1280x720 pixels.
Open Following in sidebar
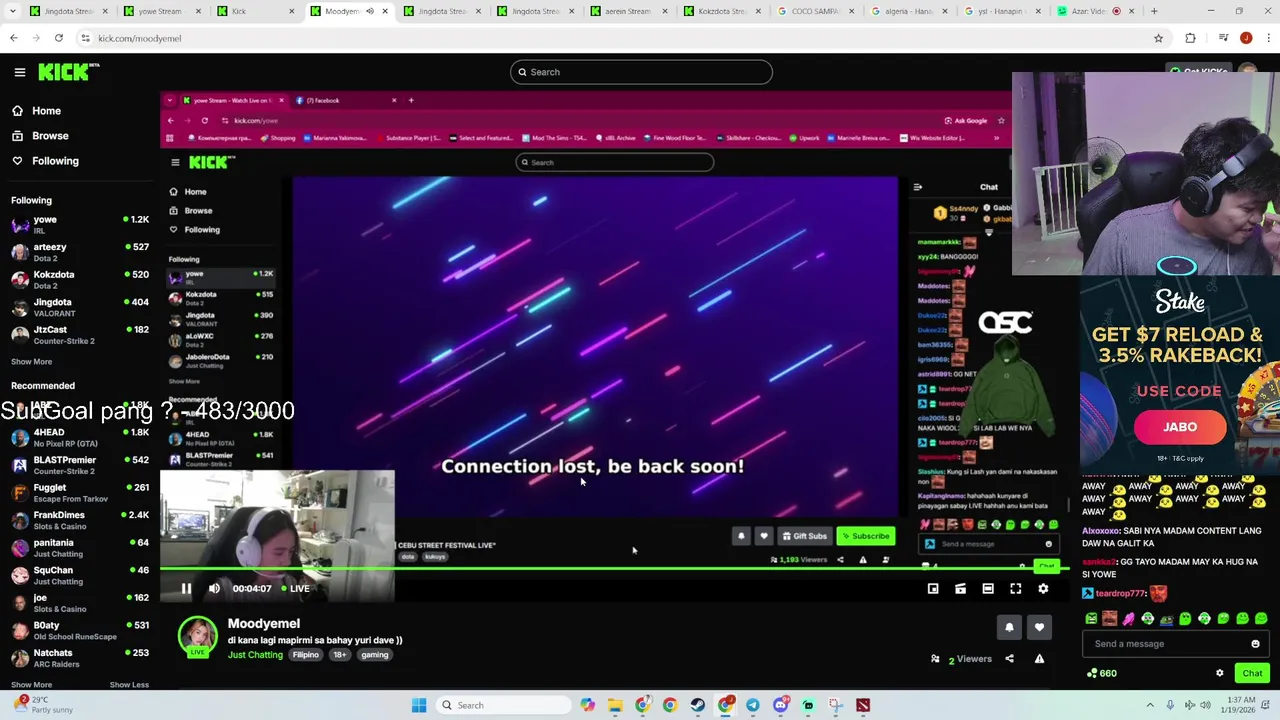pos(55,161)
